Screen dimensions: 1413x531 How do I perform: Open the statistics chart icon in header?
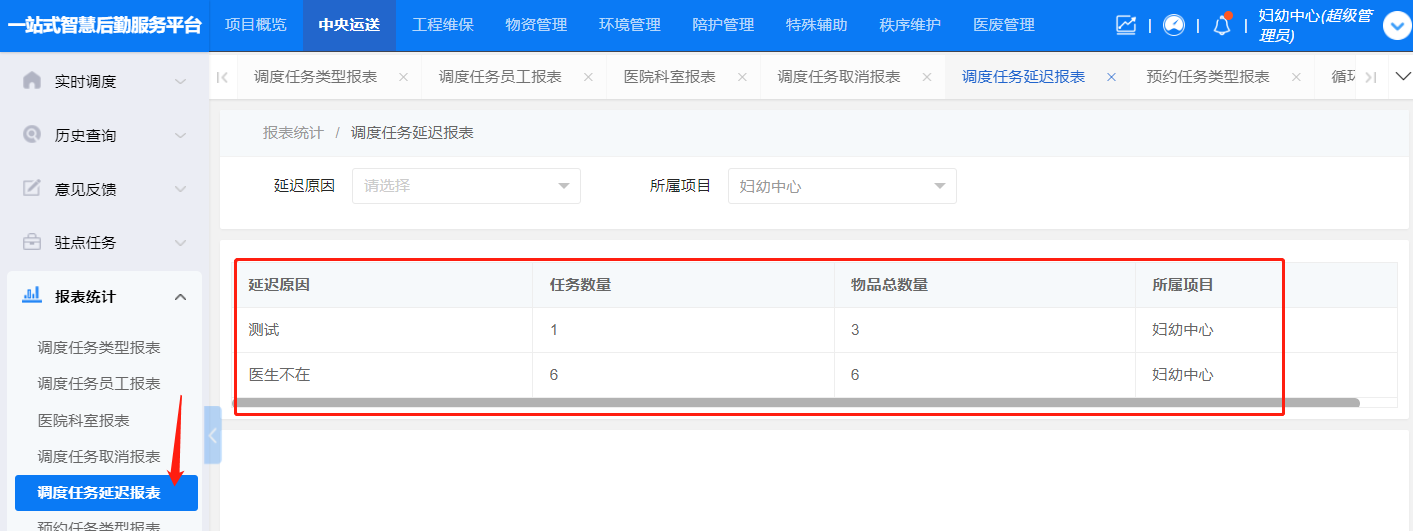click(1126, 25)
